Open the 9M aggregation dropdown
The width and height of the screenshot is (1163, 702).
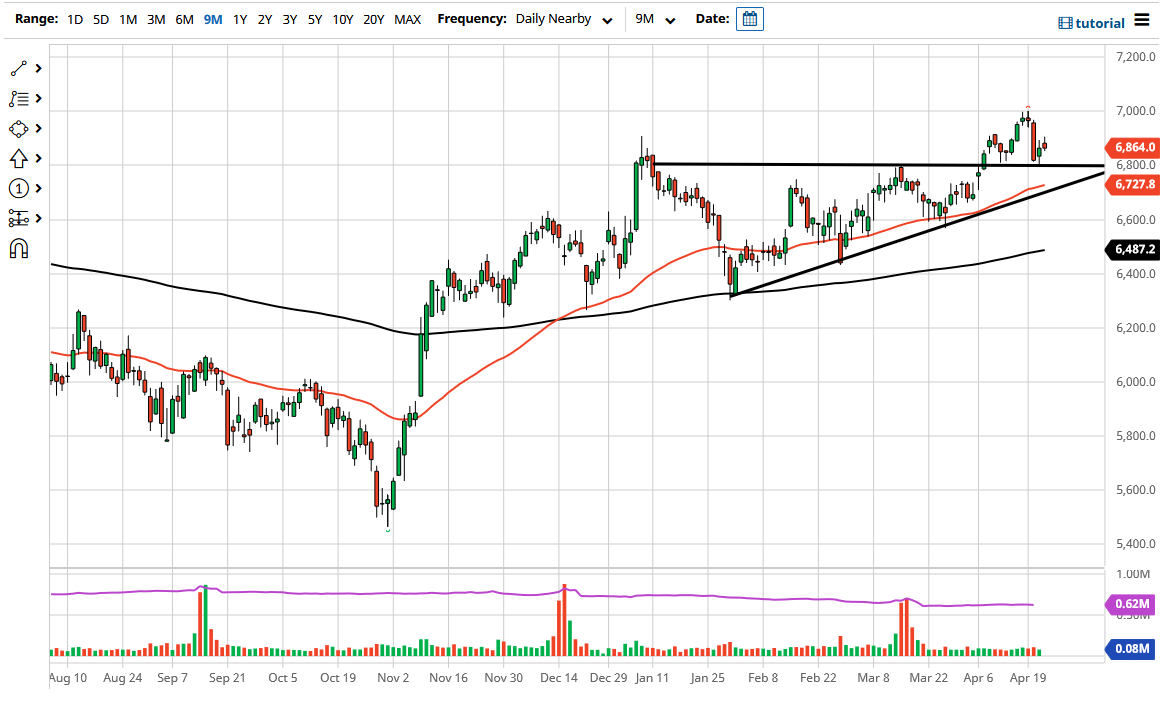[x=652, y=19]
